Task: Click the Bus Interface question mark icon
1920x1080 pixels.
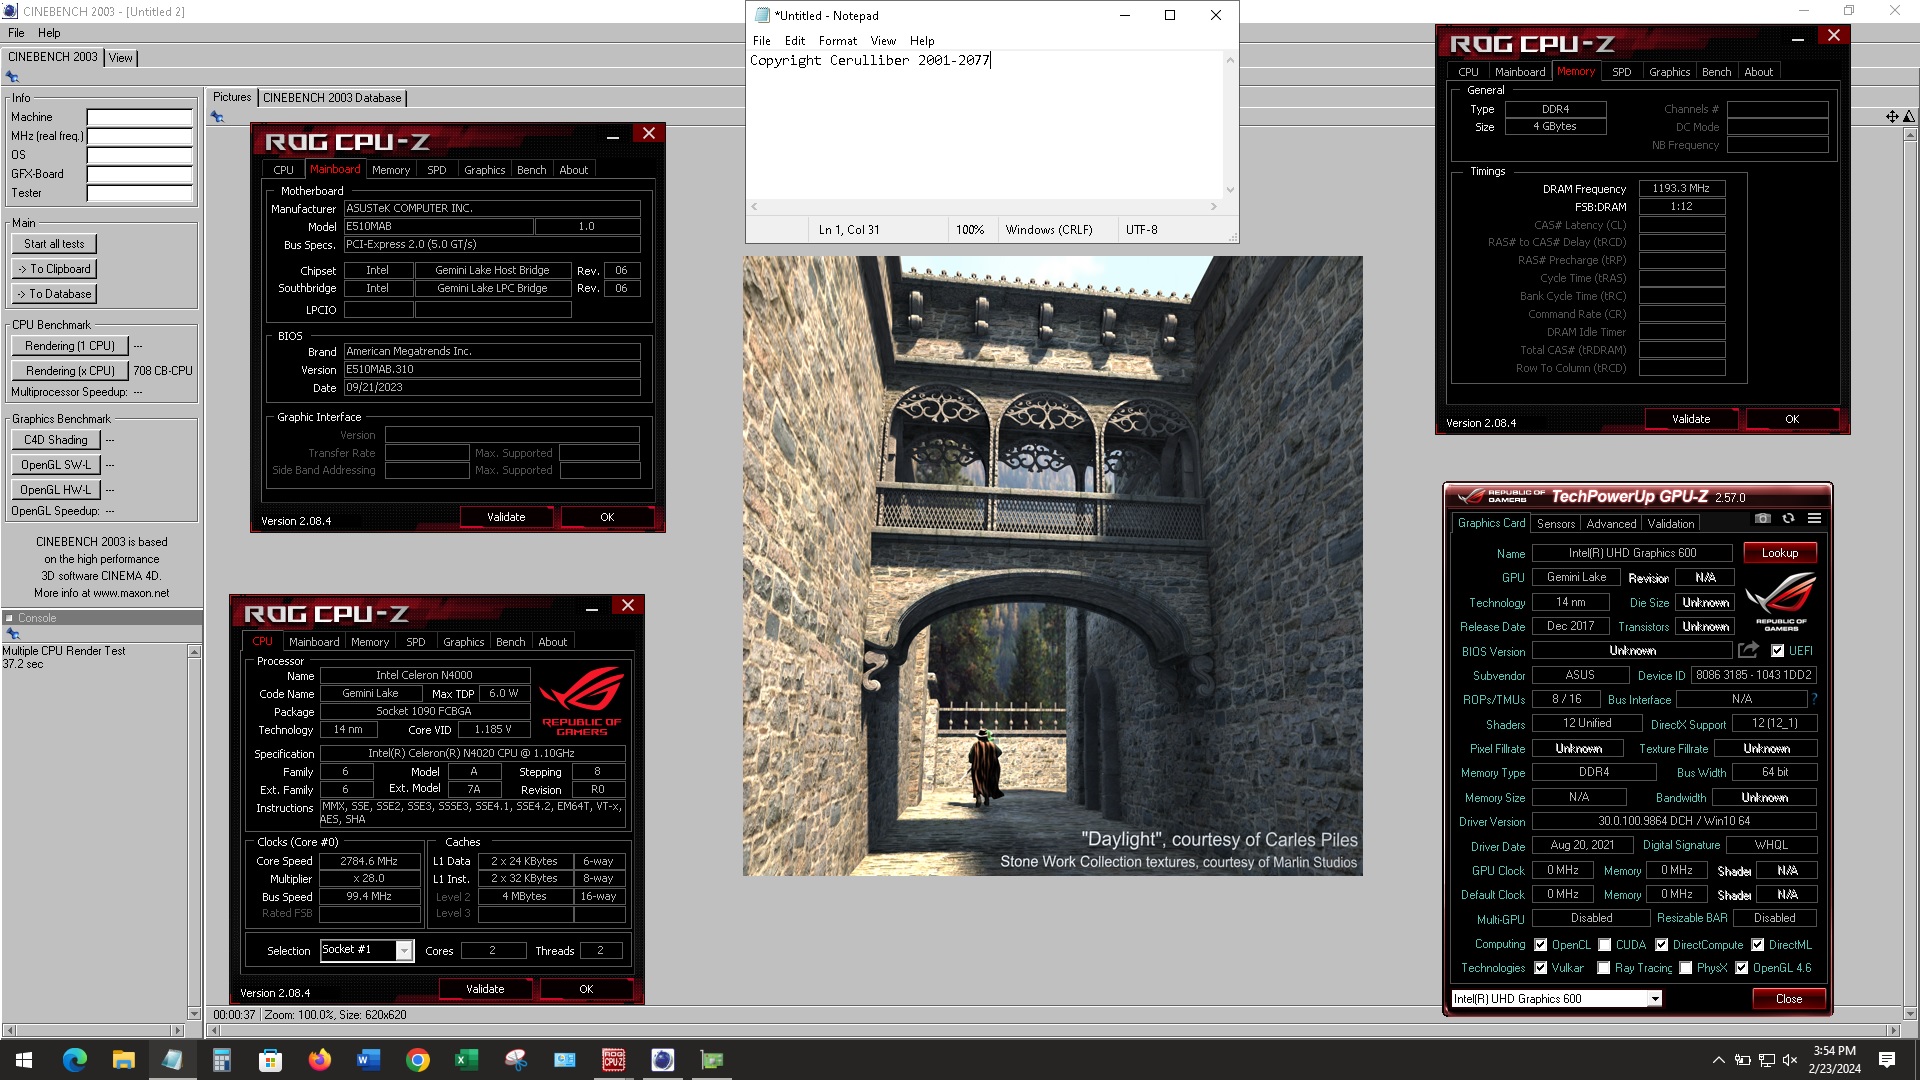Action: tap(1814, 699)
